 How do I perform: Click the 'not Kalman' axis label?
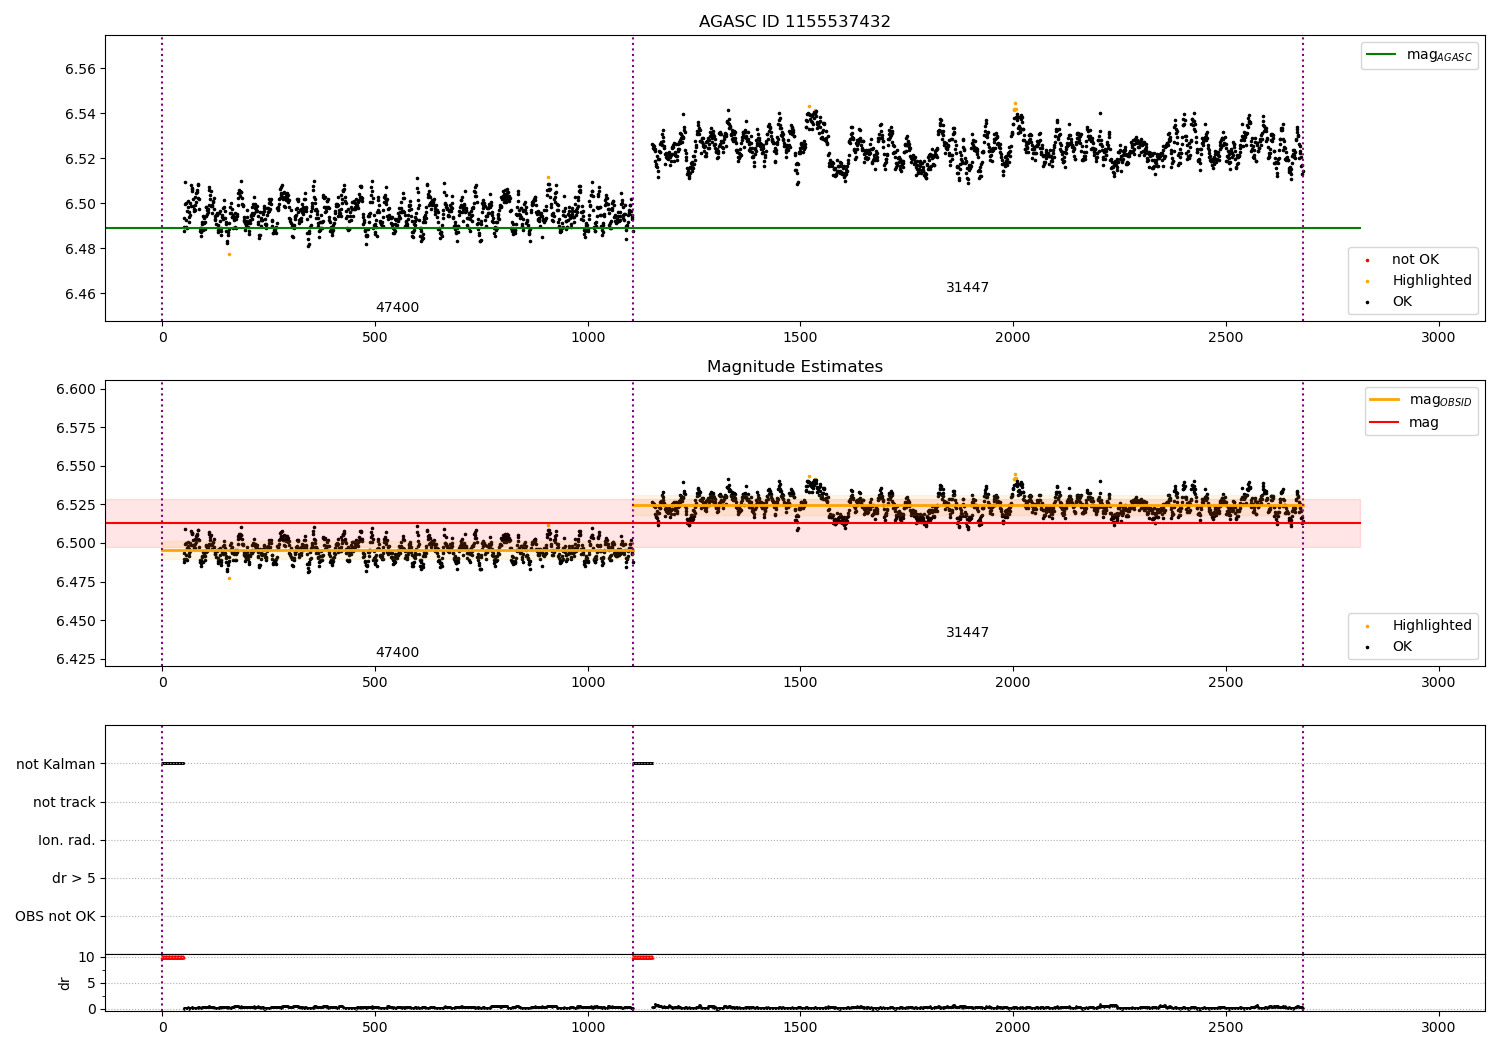coord(56,764)
